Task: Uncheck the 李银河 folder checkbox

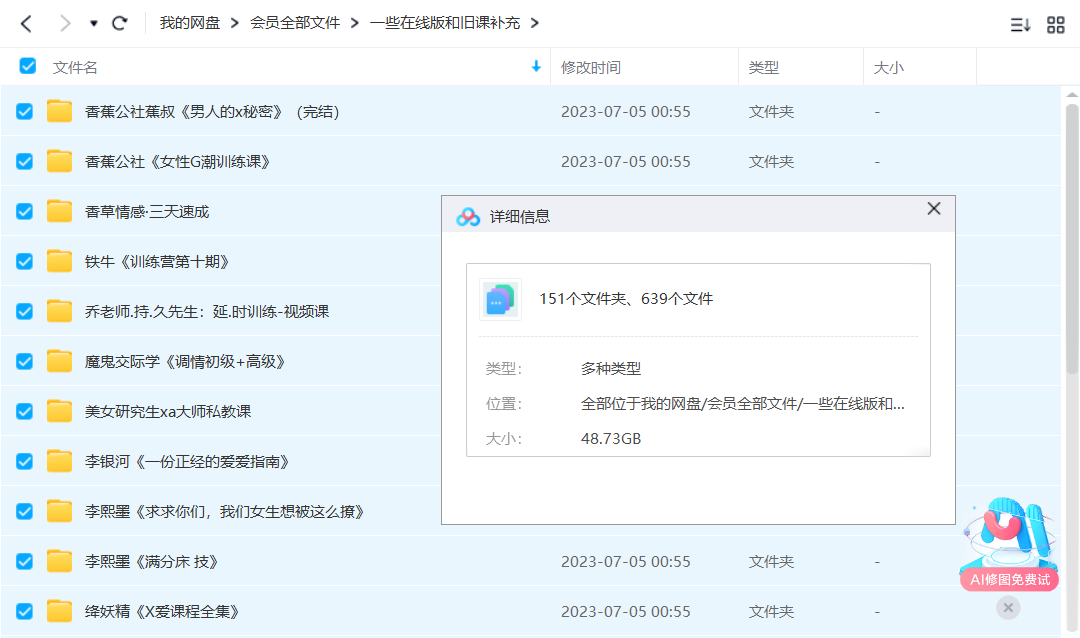Action: 25,462
